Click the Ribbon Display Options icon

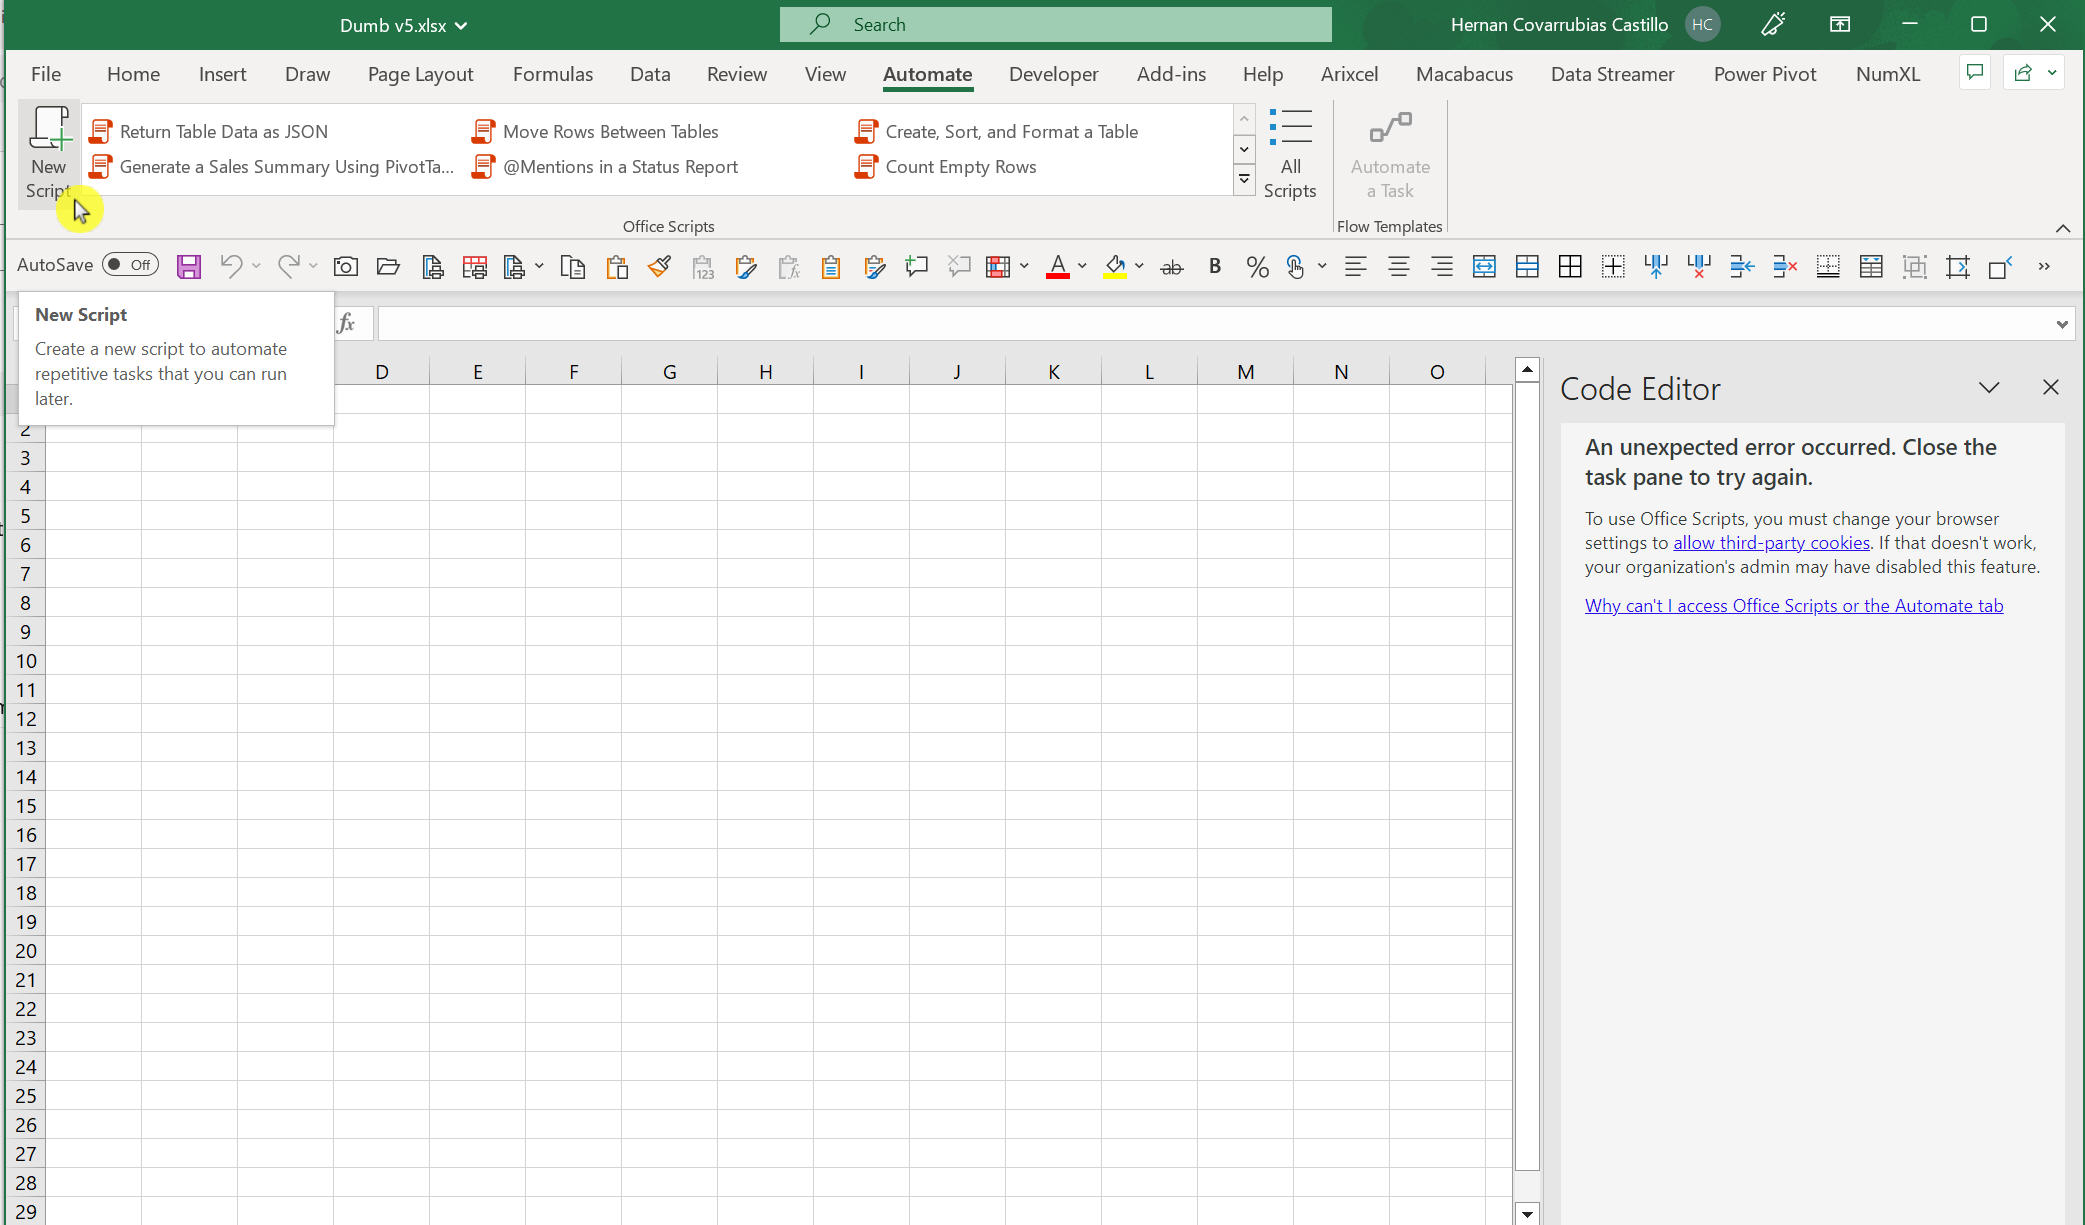pos(1840,24)
